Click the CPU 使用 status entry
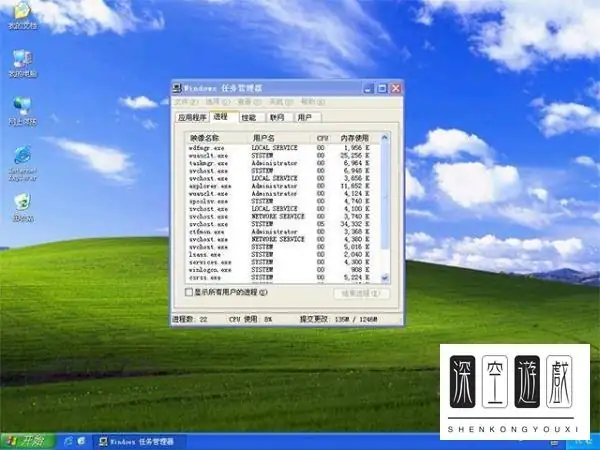This screenshot has height=450, width=600. click(x=251, y=319)
